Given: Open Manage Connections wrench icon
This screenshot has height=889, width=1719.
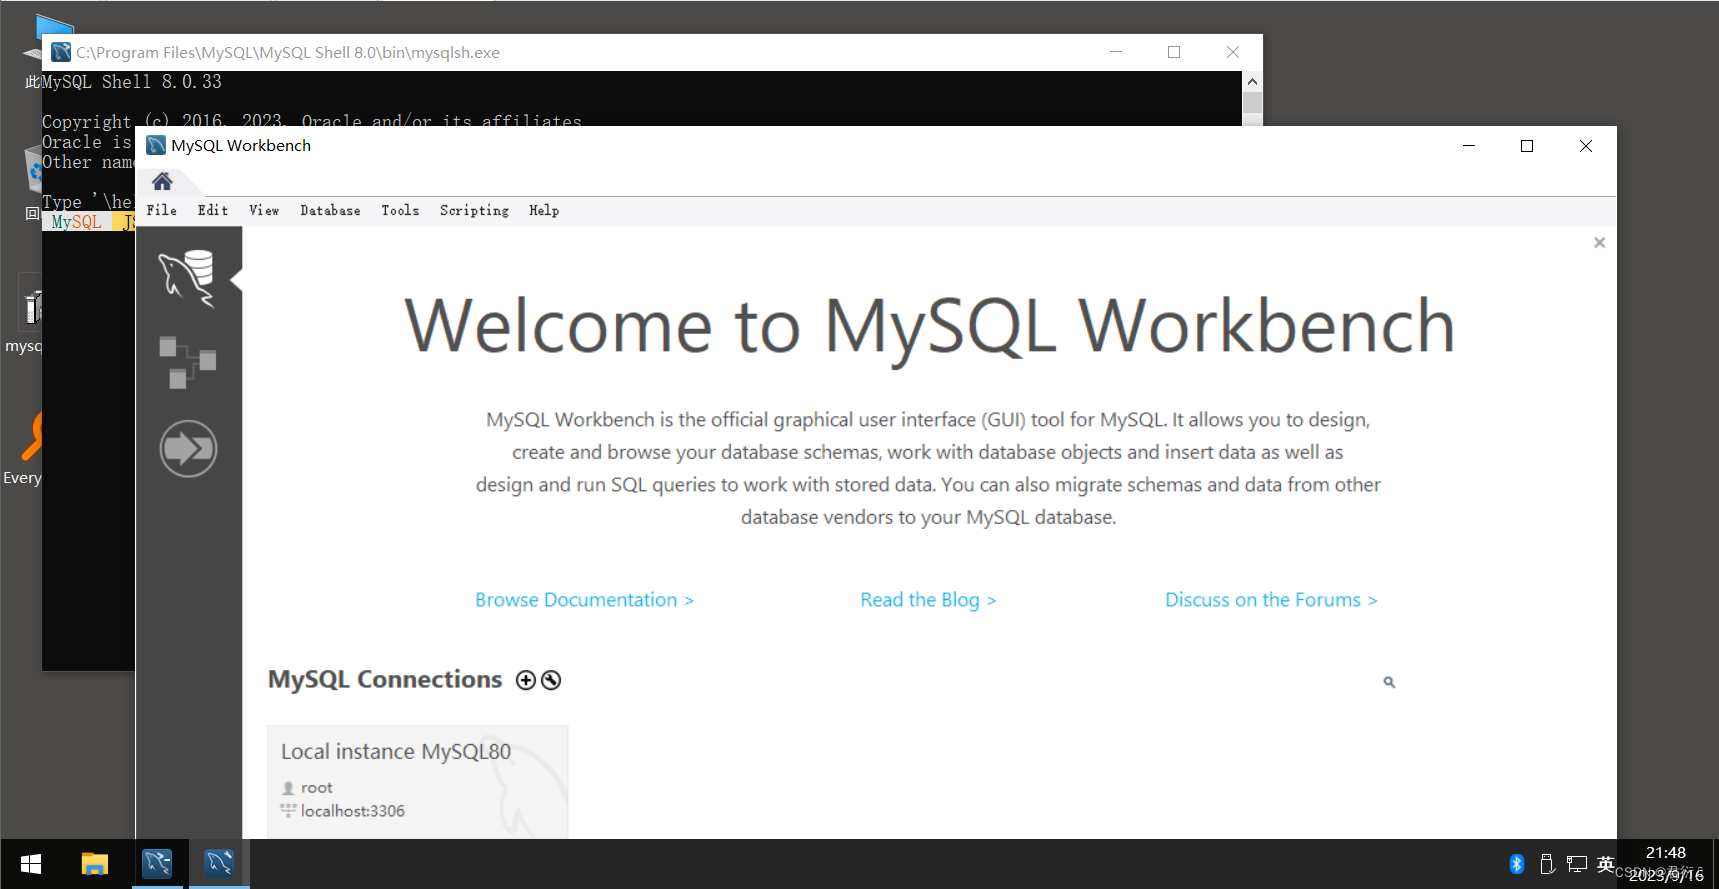Looking at the screenshot, I should [x=551, y=680].
